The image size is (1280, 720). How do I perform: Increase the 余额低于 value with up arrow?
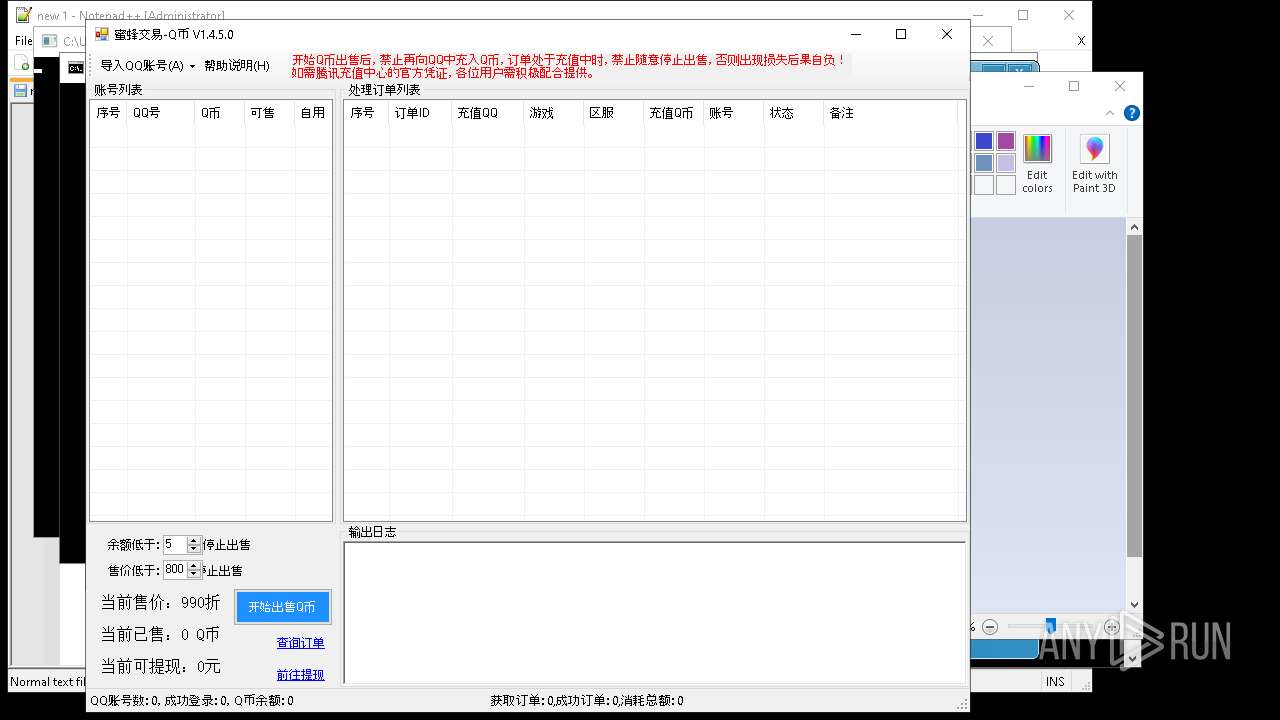point(194,541)
